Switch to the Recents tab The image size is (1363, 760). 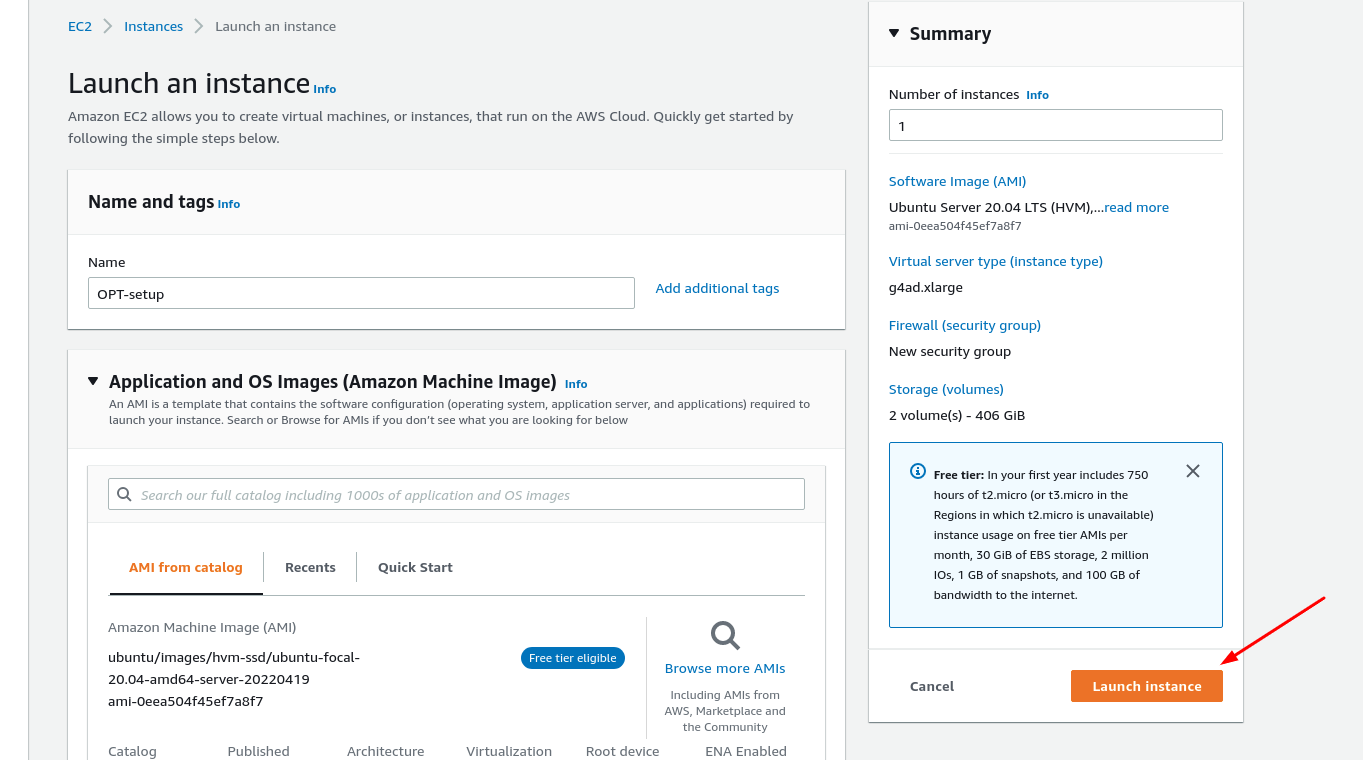[x=310, y=567]
